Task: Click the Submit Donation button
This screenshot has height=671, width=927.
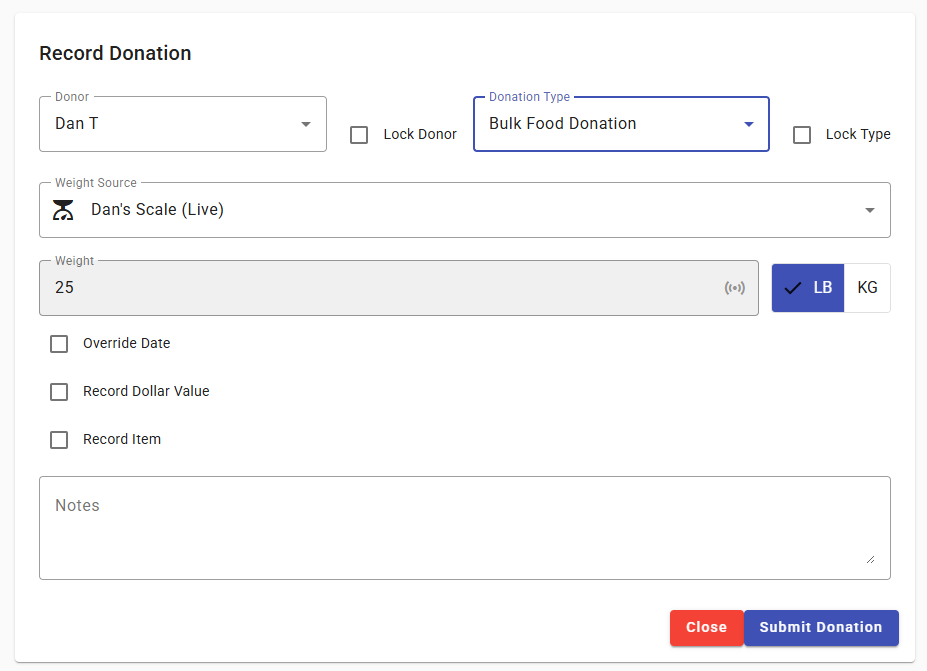Action: [820, 628]
